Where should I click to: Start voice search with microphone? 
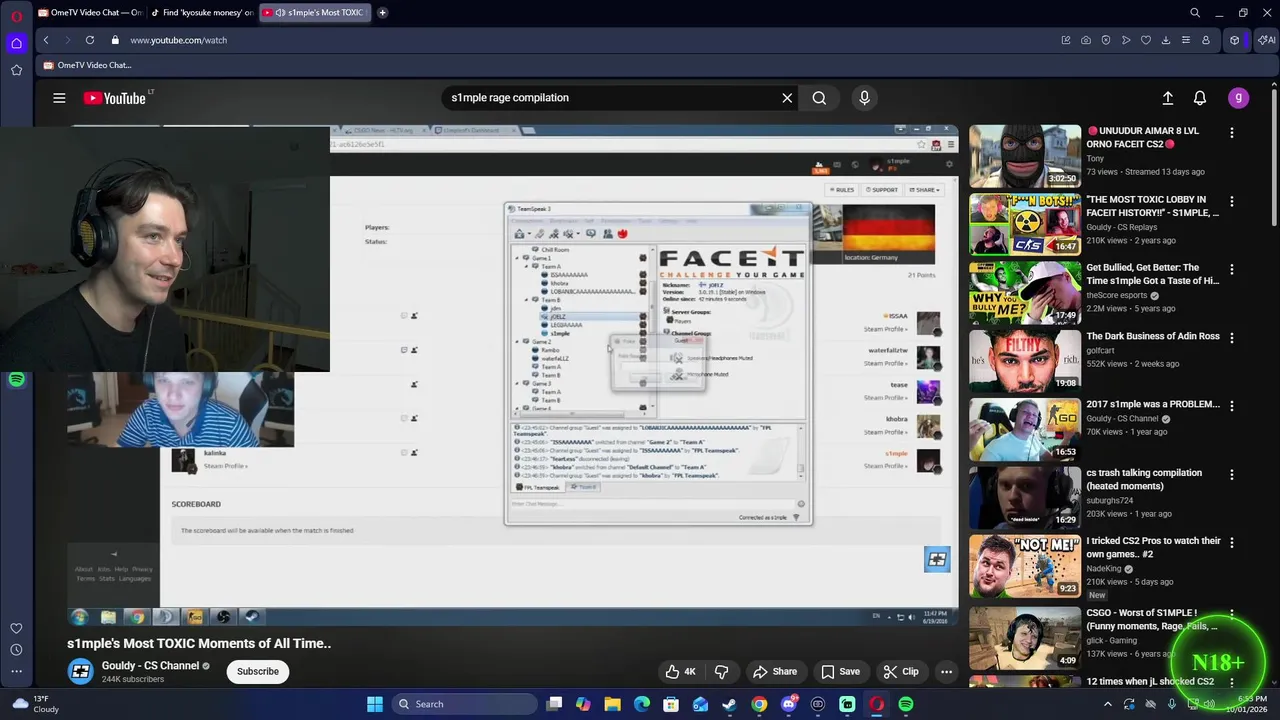pyautogui.click(x=865, y=98)
